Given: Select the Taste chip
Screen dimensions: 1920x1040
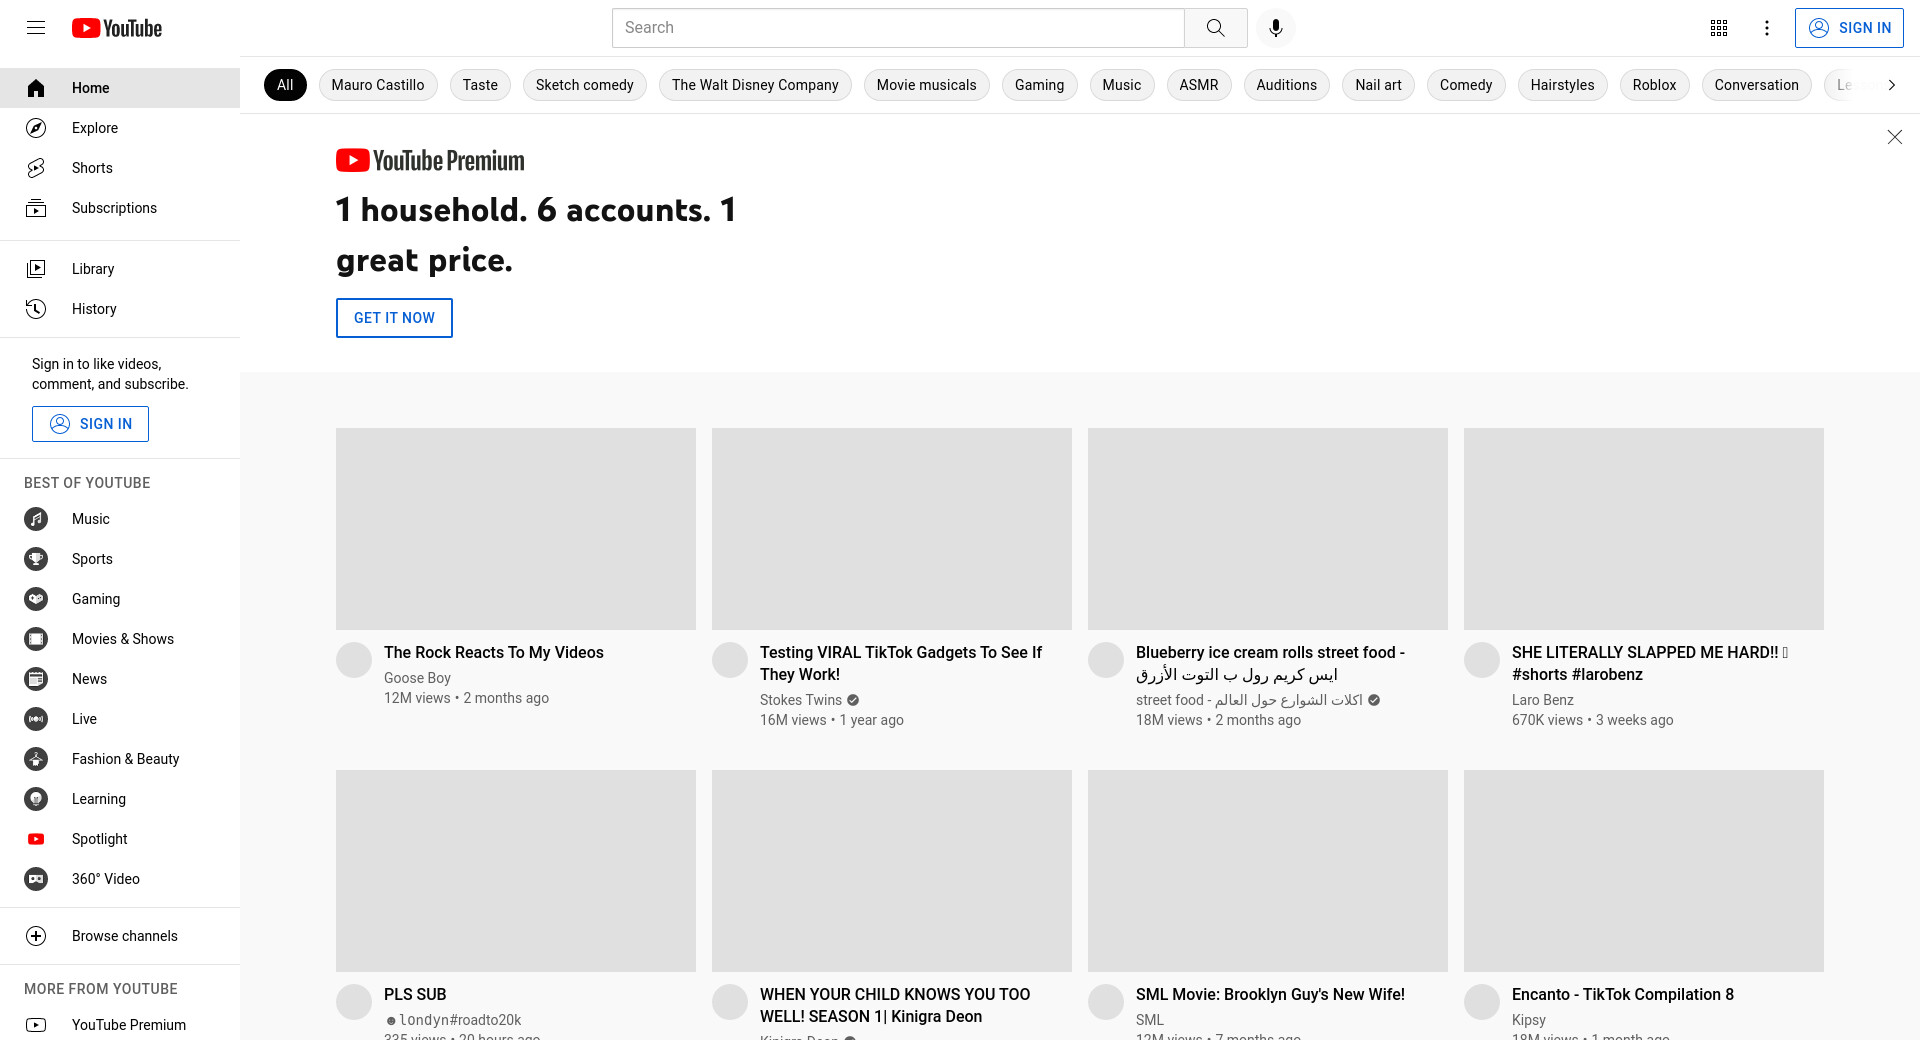Looking at the screenshot, I should tap(480, 85).
